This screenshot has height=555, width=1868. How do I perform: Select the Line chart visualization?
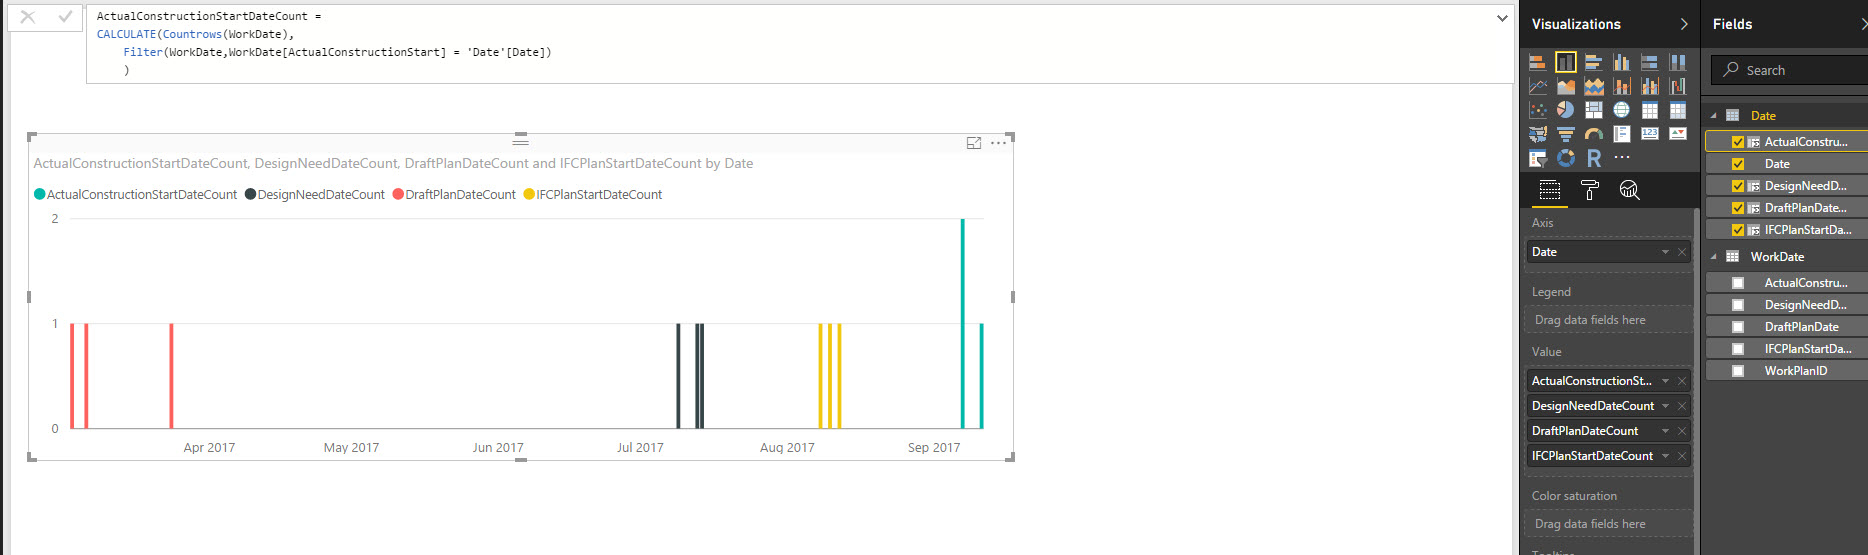[x=1538, y=86]
